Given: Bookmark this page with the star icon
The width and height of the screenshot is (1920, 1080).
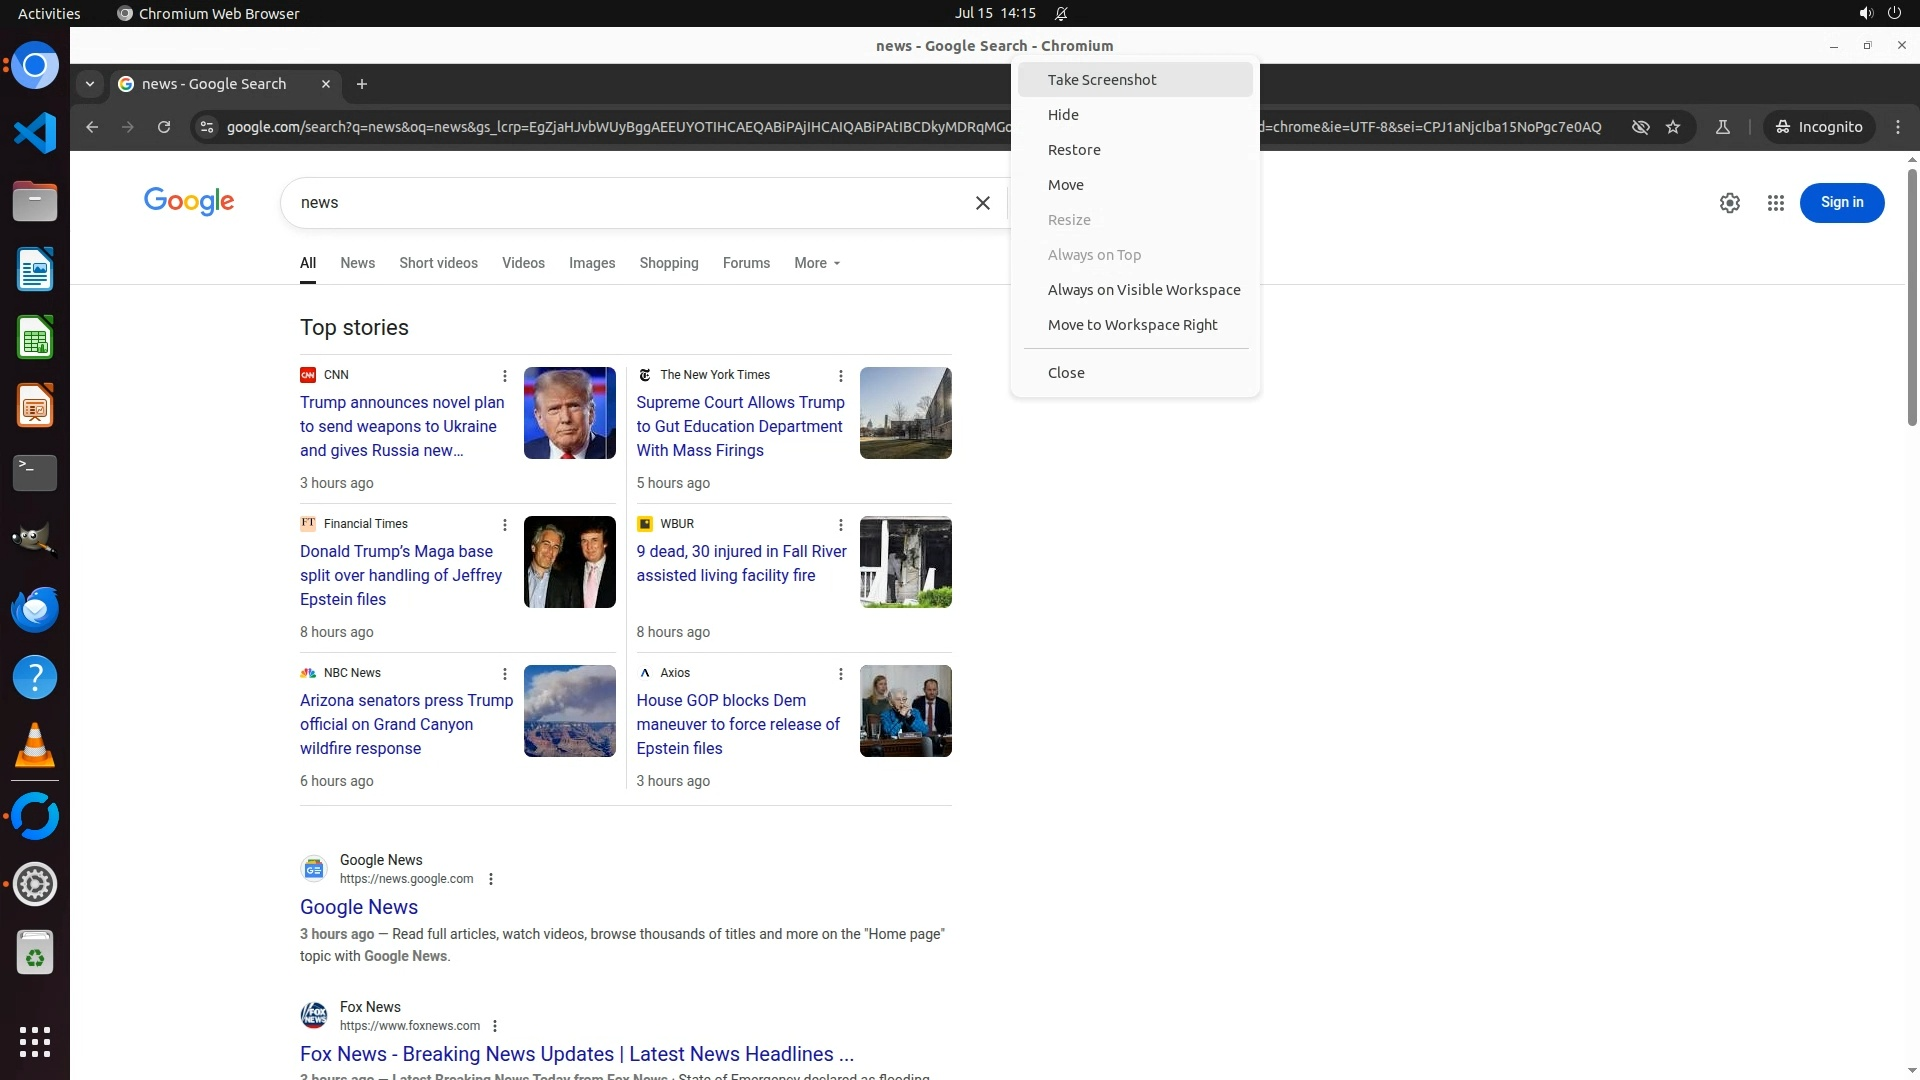Looking at the screenshot, I should (x=1673, y=127).
